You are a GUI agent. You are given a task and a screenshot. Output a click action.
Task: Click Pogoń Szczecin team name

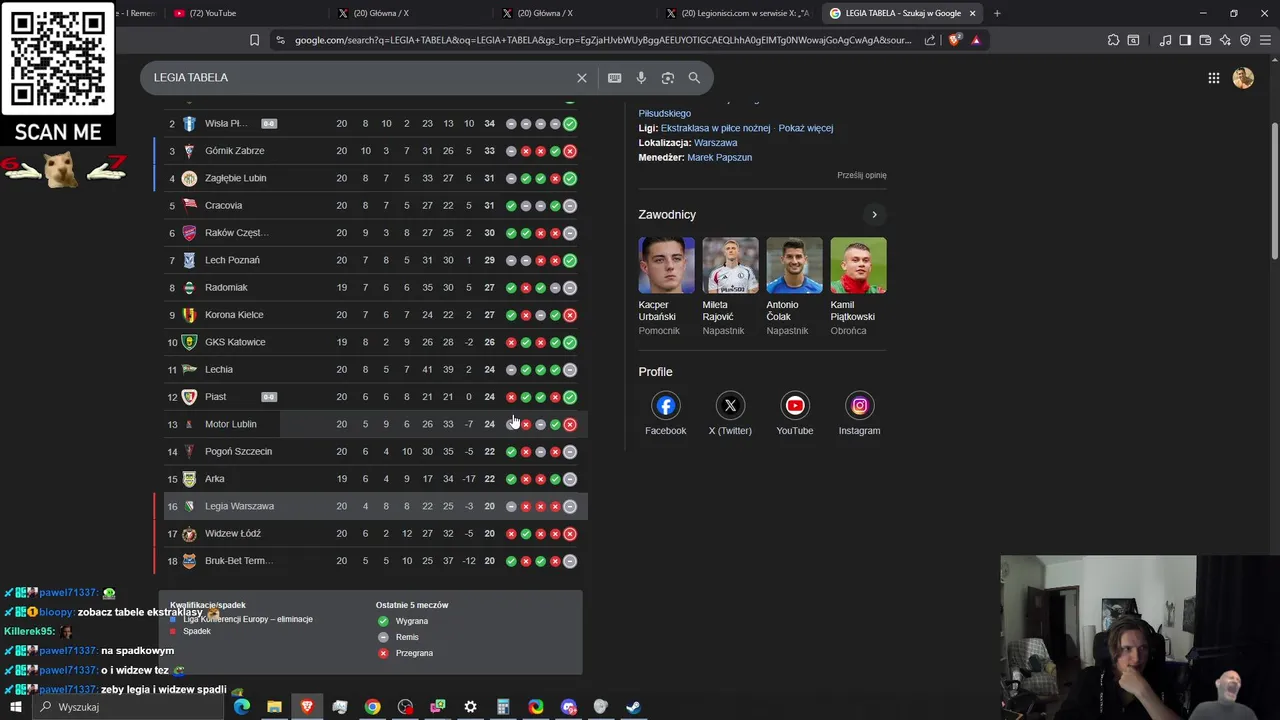tap(238, 452)
